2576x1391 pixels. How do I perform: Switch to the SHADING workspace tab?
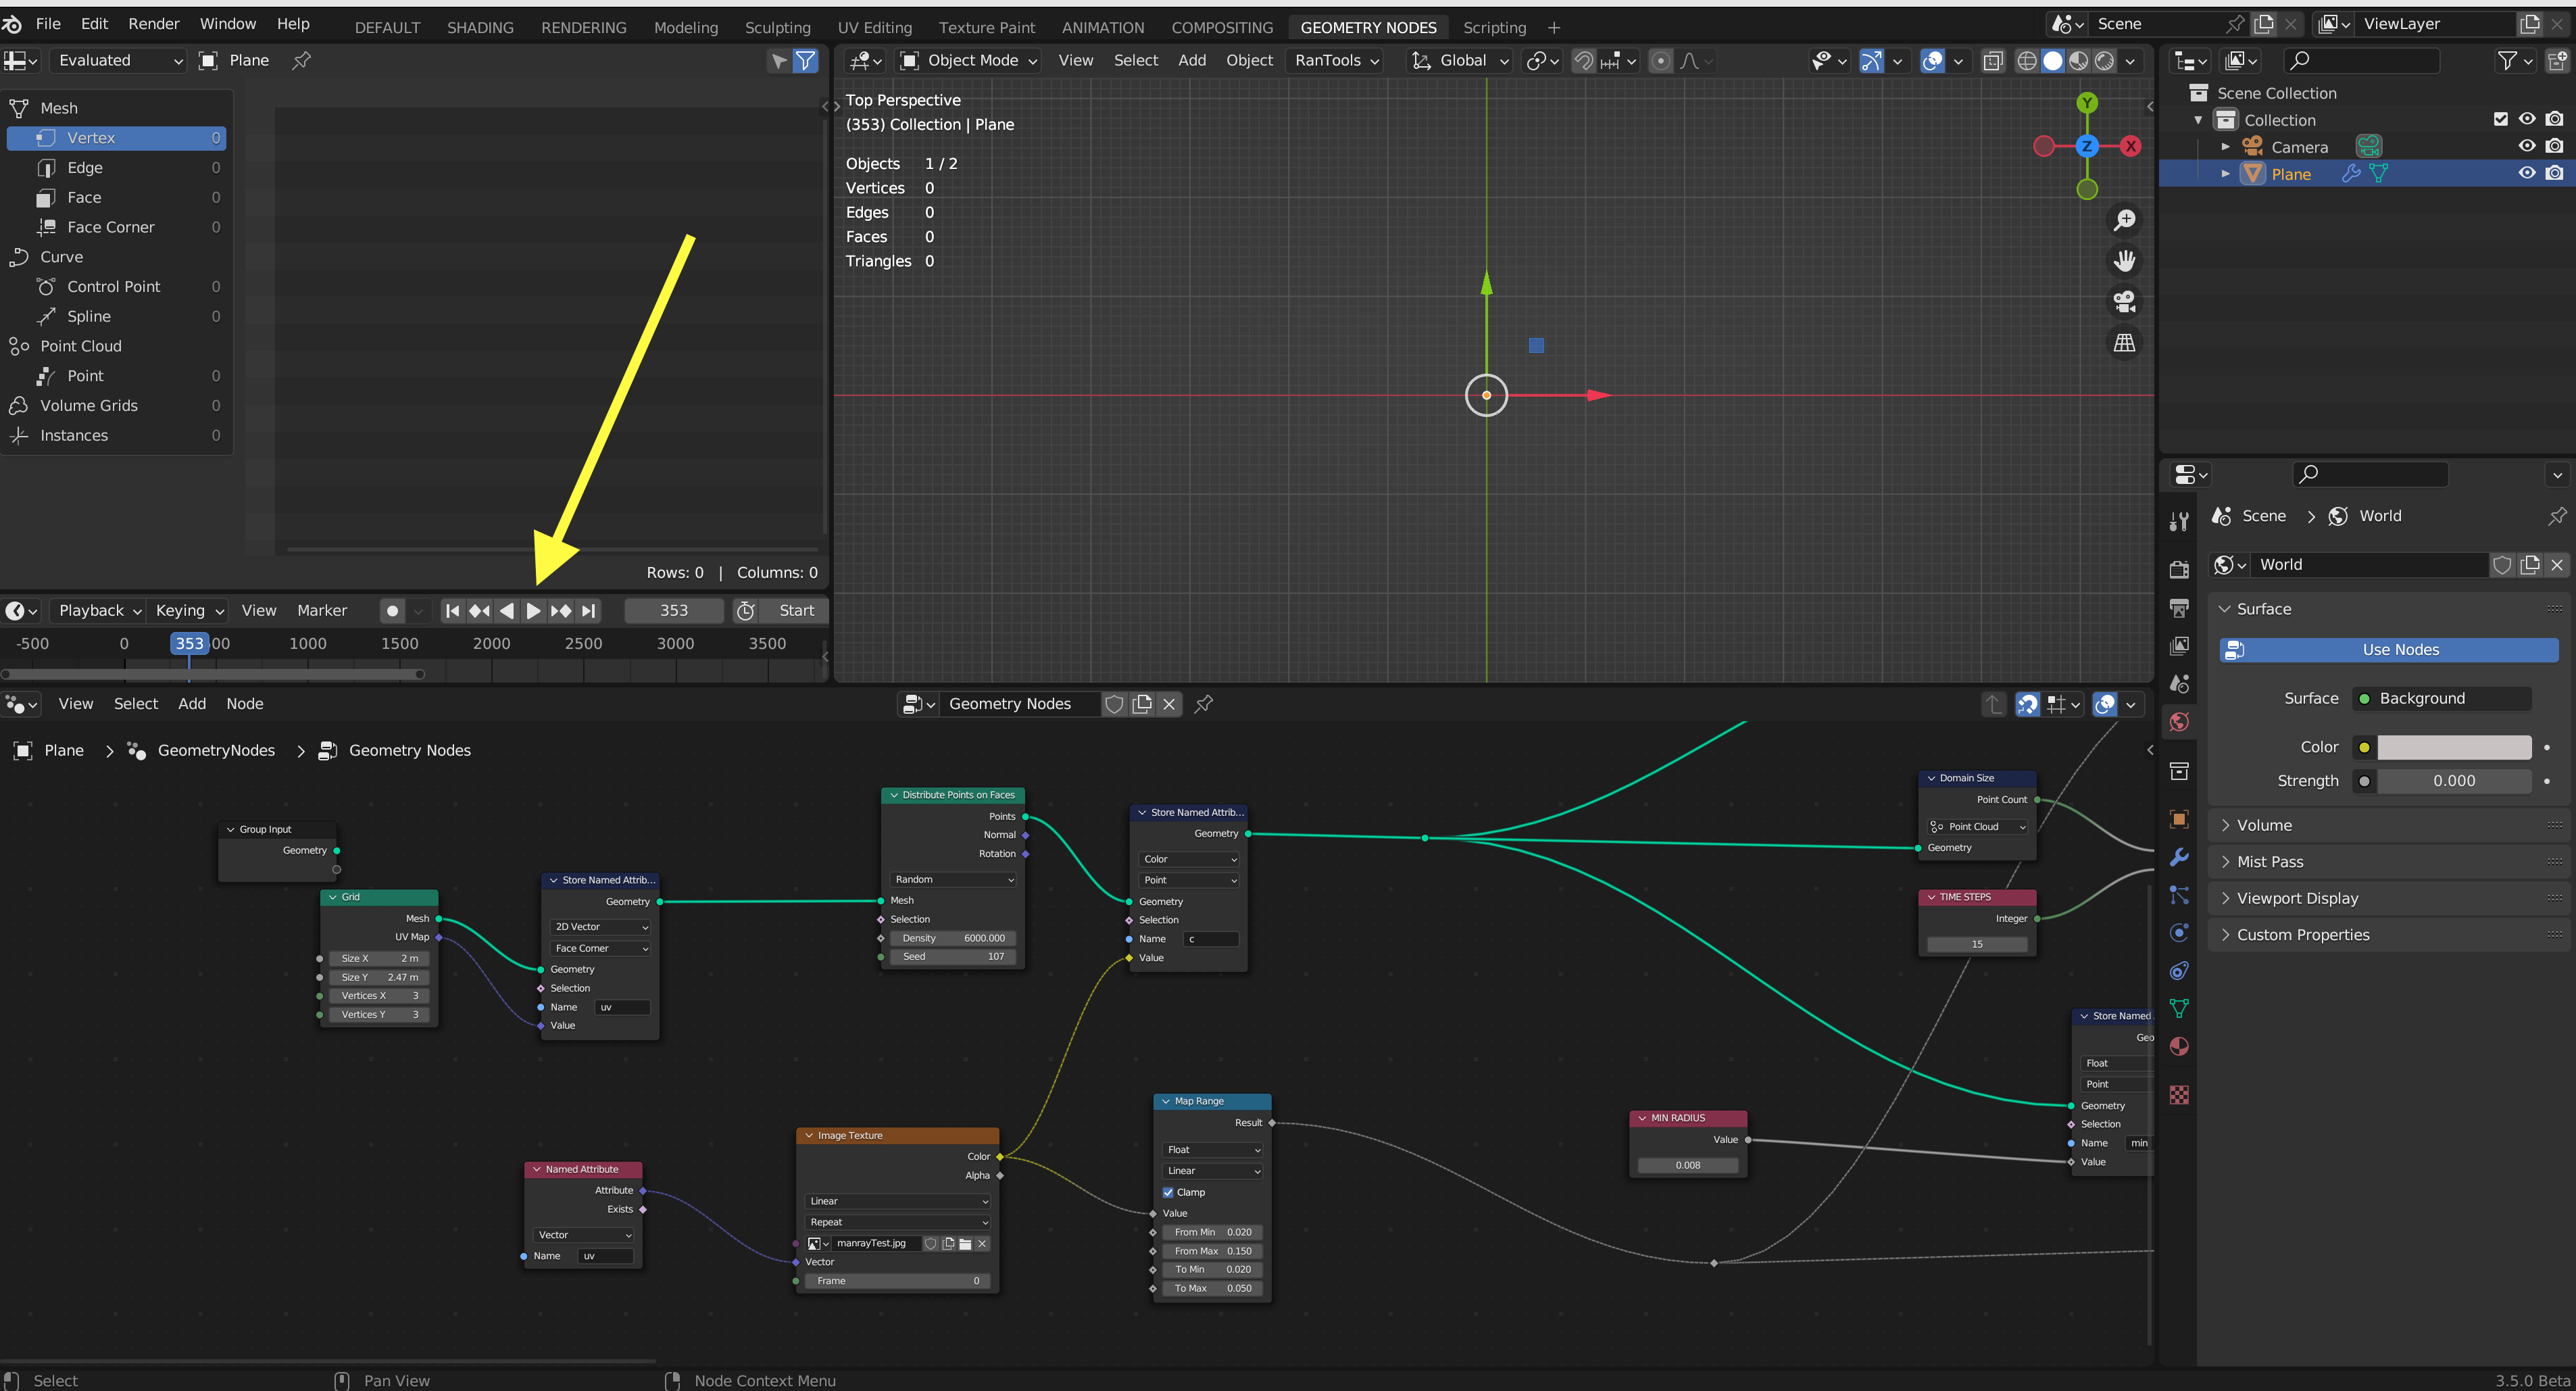click(x=480, y=27)
